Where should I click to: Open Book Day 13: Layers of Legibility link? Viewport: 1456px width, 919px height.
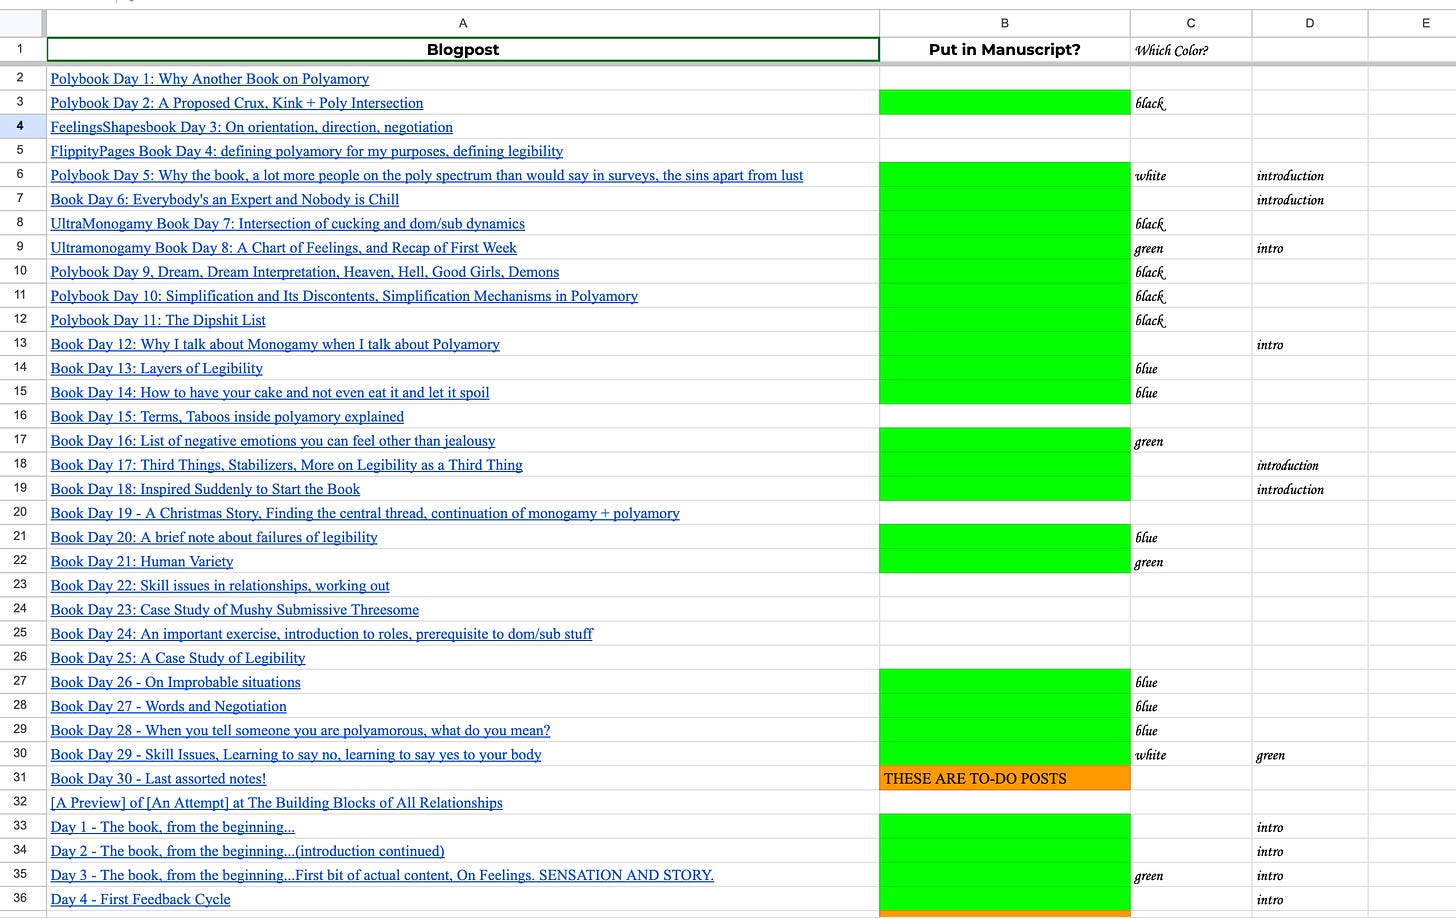tap(157, 368)
